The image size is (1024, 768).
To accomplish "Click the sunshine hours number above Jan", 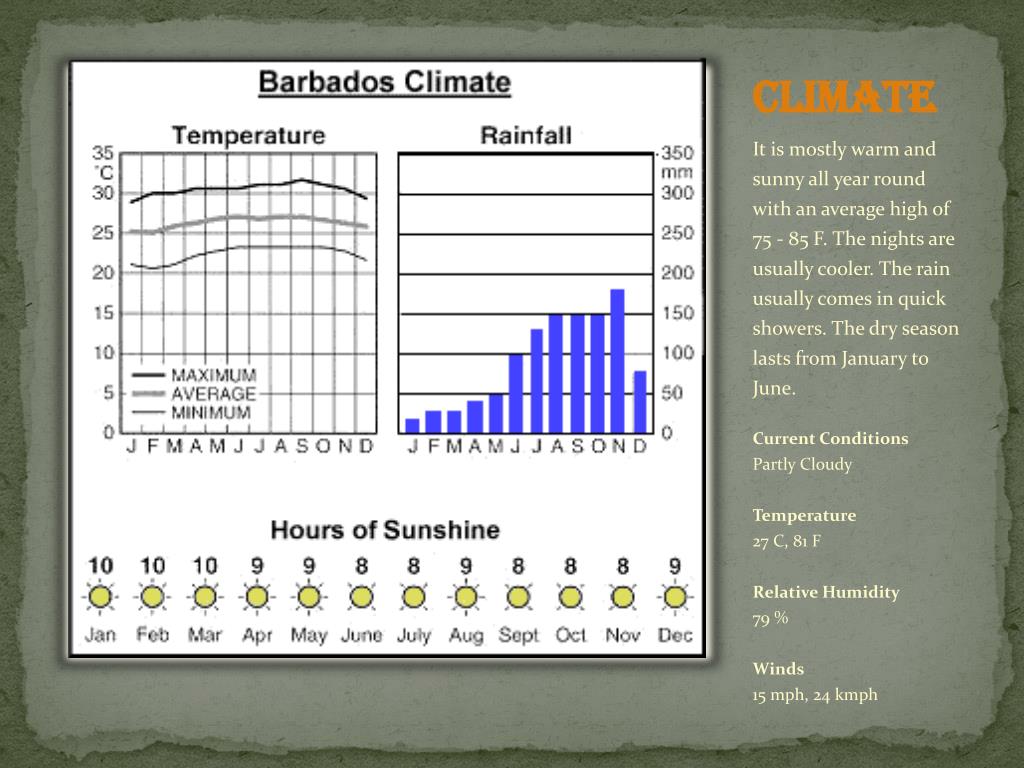I will [101, 566].
